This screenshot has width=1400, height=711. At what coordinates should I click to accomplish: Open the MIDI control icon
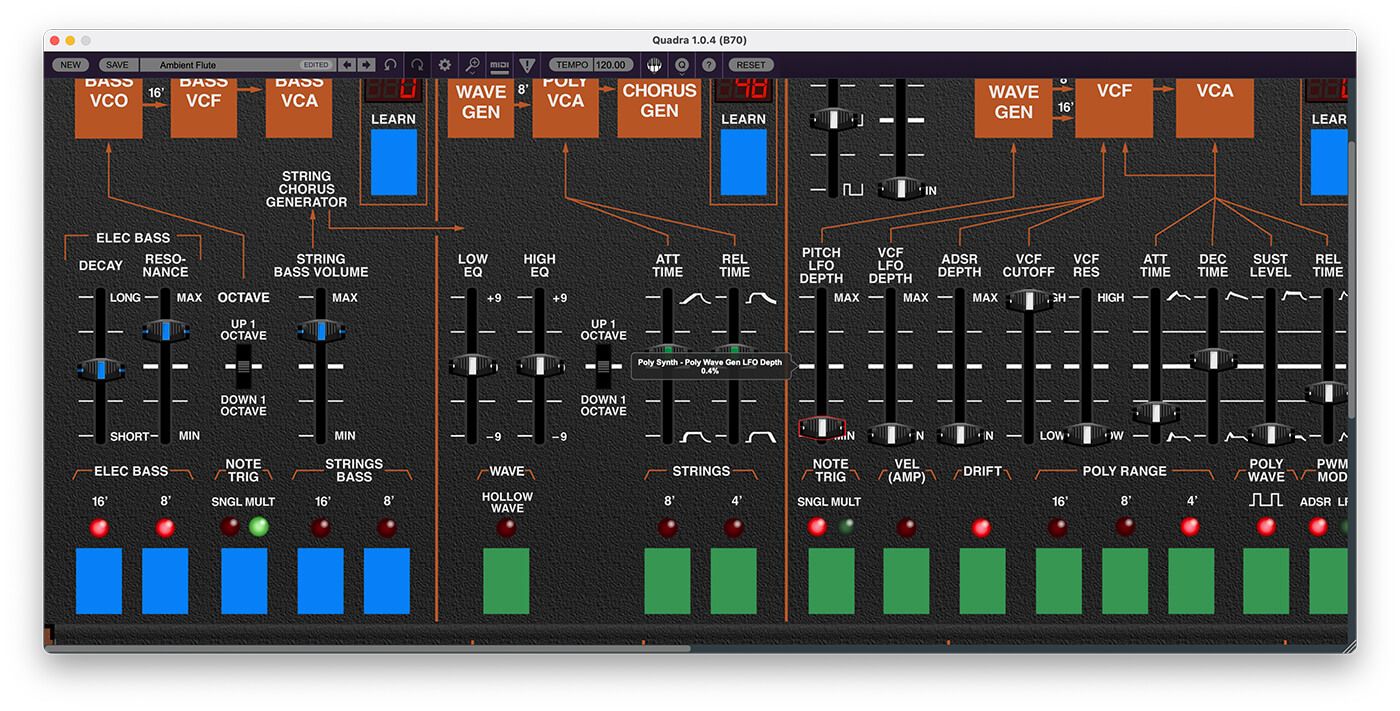pos(500,64)
